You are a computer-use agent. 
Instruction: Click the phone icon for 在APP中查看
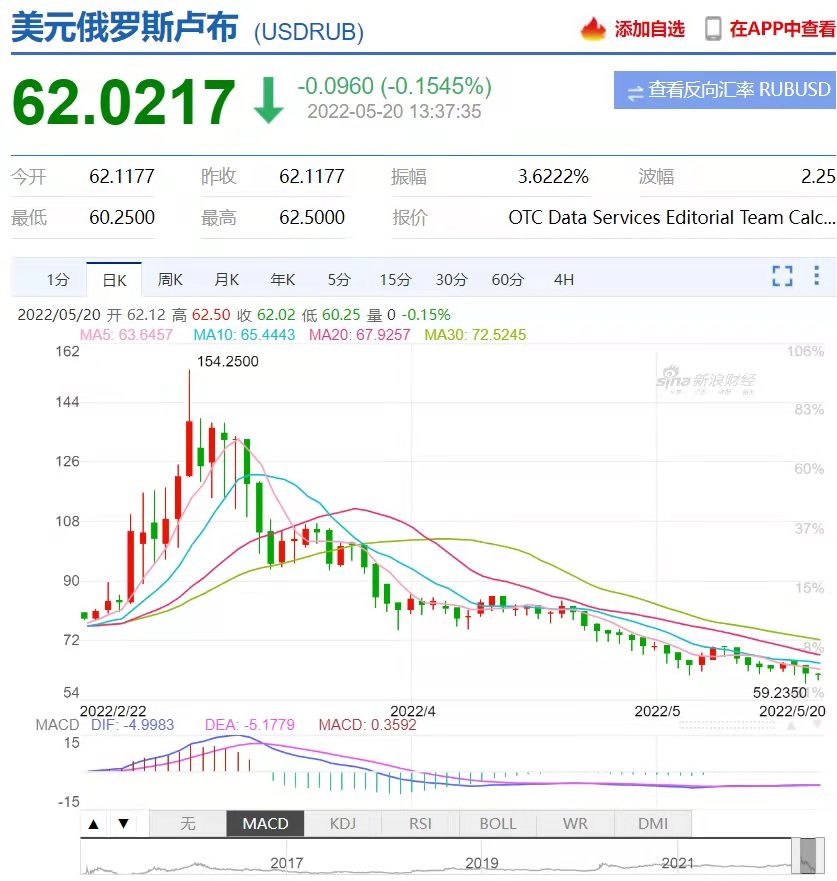tap(713, 29)
